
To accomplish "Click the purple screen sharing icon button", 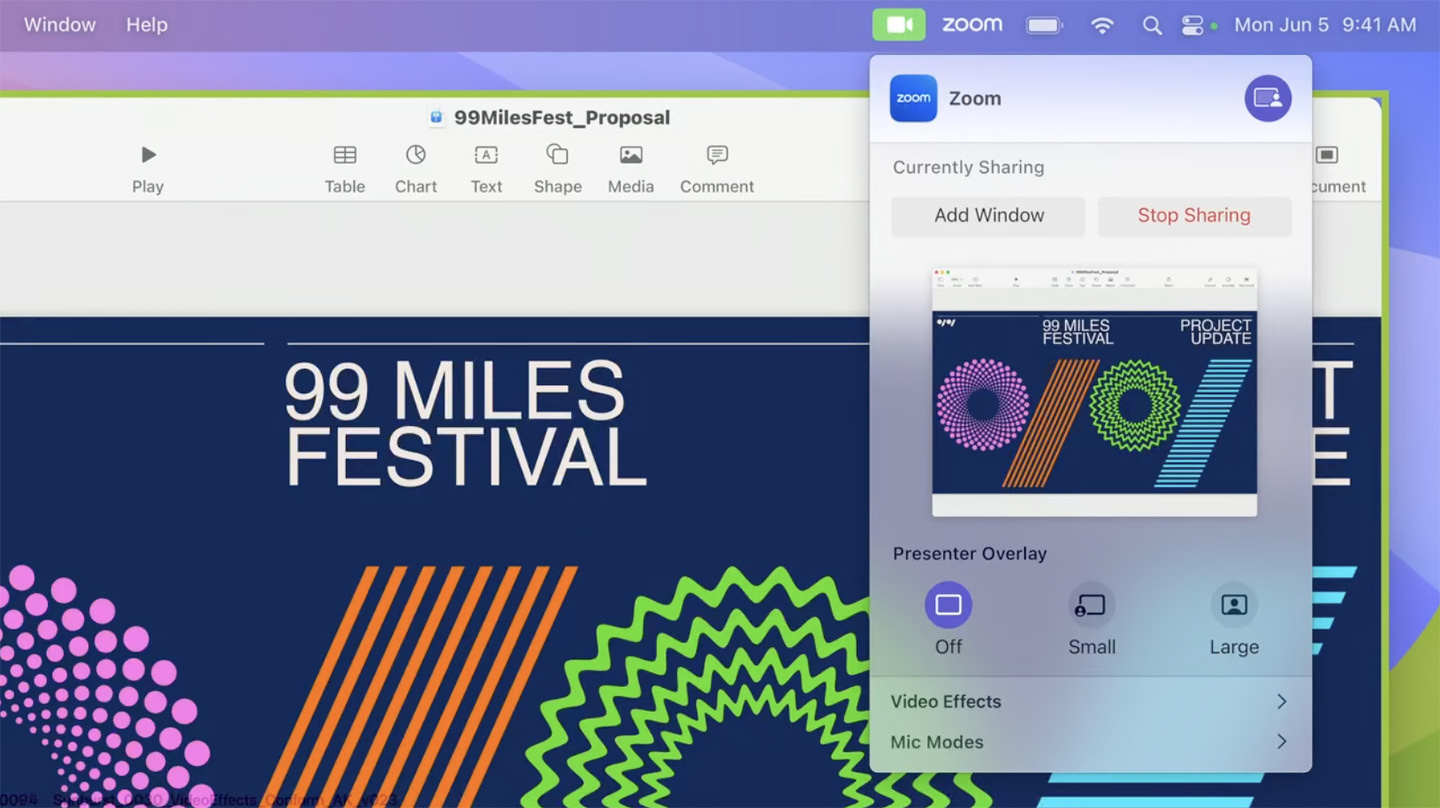I will 1267,98.
